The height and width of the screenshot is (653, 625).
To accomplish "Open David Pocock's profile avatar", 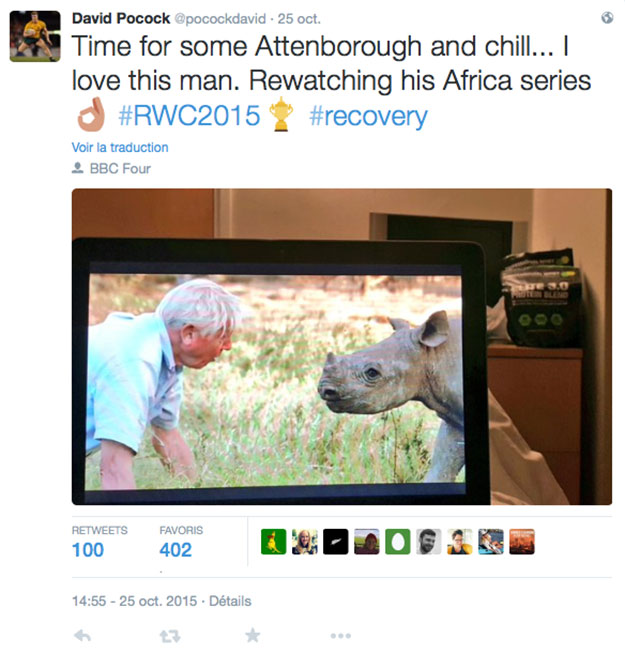I will coord(35,36).
